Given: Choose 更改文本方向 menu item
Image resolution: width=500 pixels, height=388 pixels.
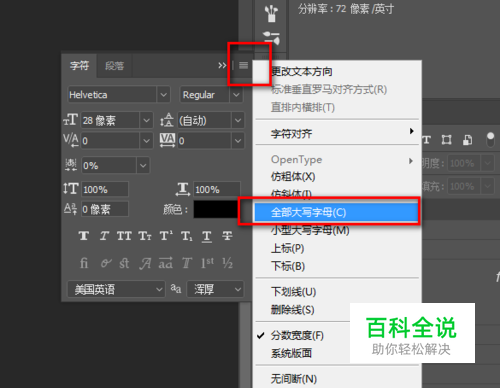Looking at the screenshot, I should click(x=337, y=71).
